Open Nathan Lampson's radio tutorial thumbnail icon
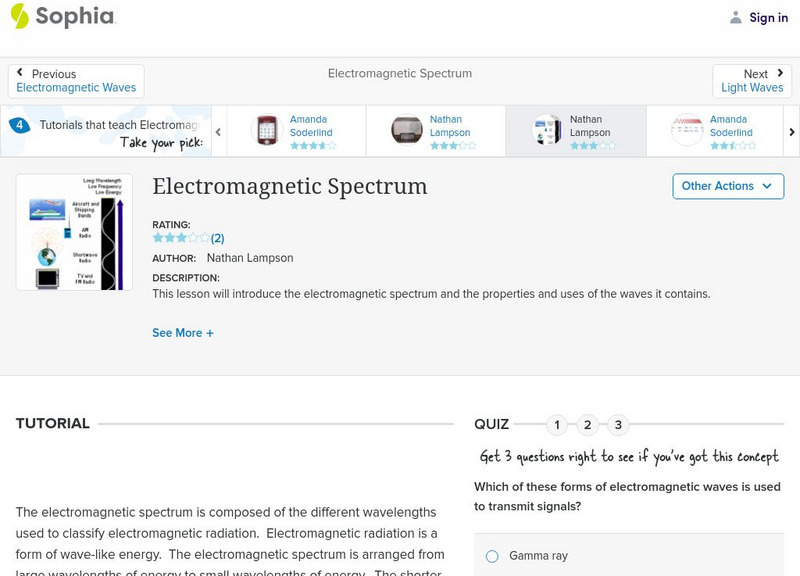Image resolution: width=800 pixels, height=576 pixels. coord(407,130)
